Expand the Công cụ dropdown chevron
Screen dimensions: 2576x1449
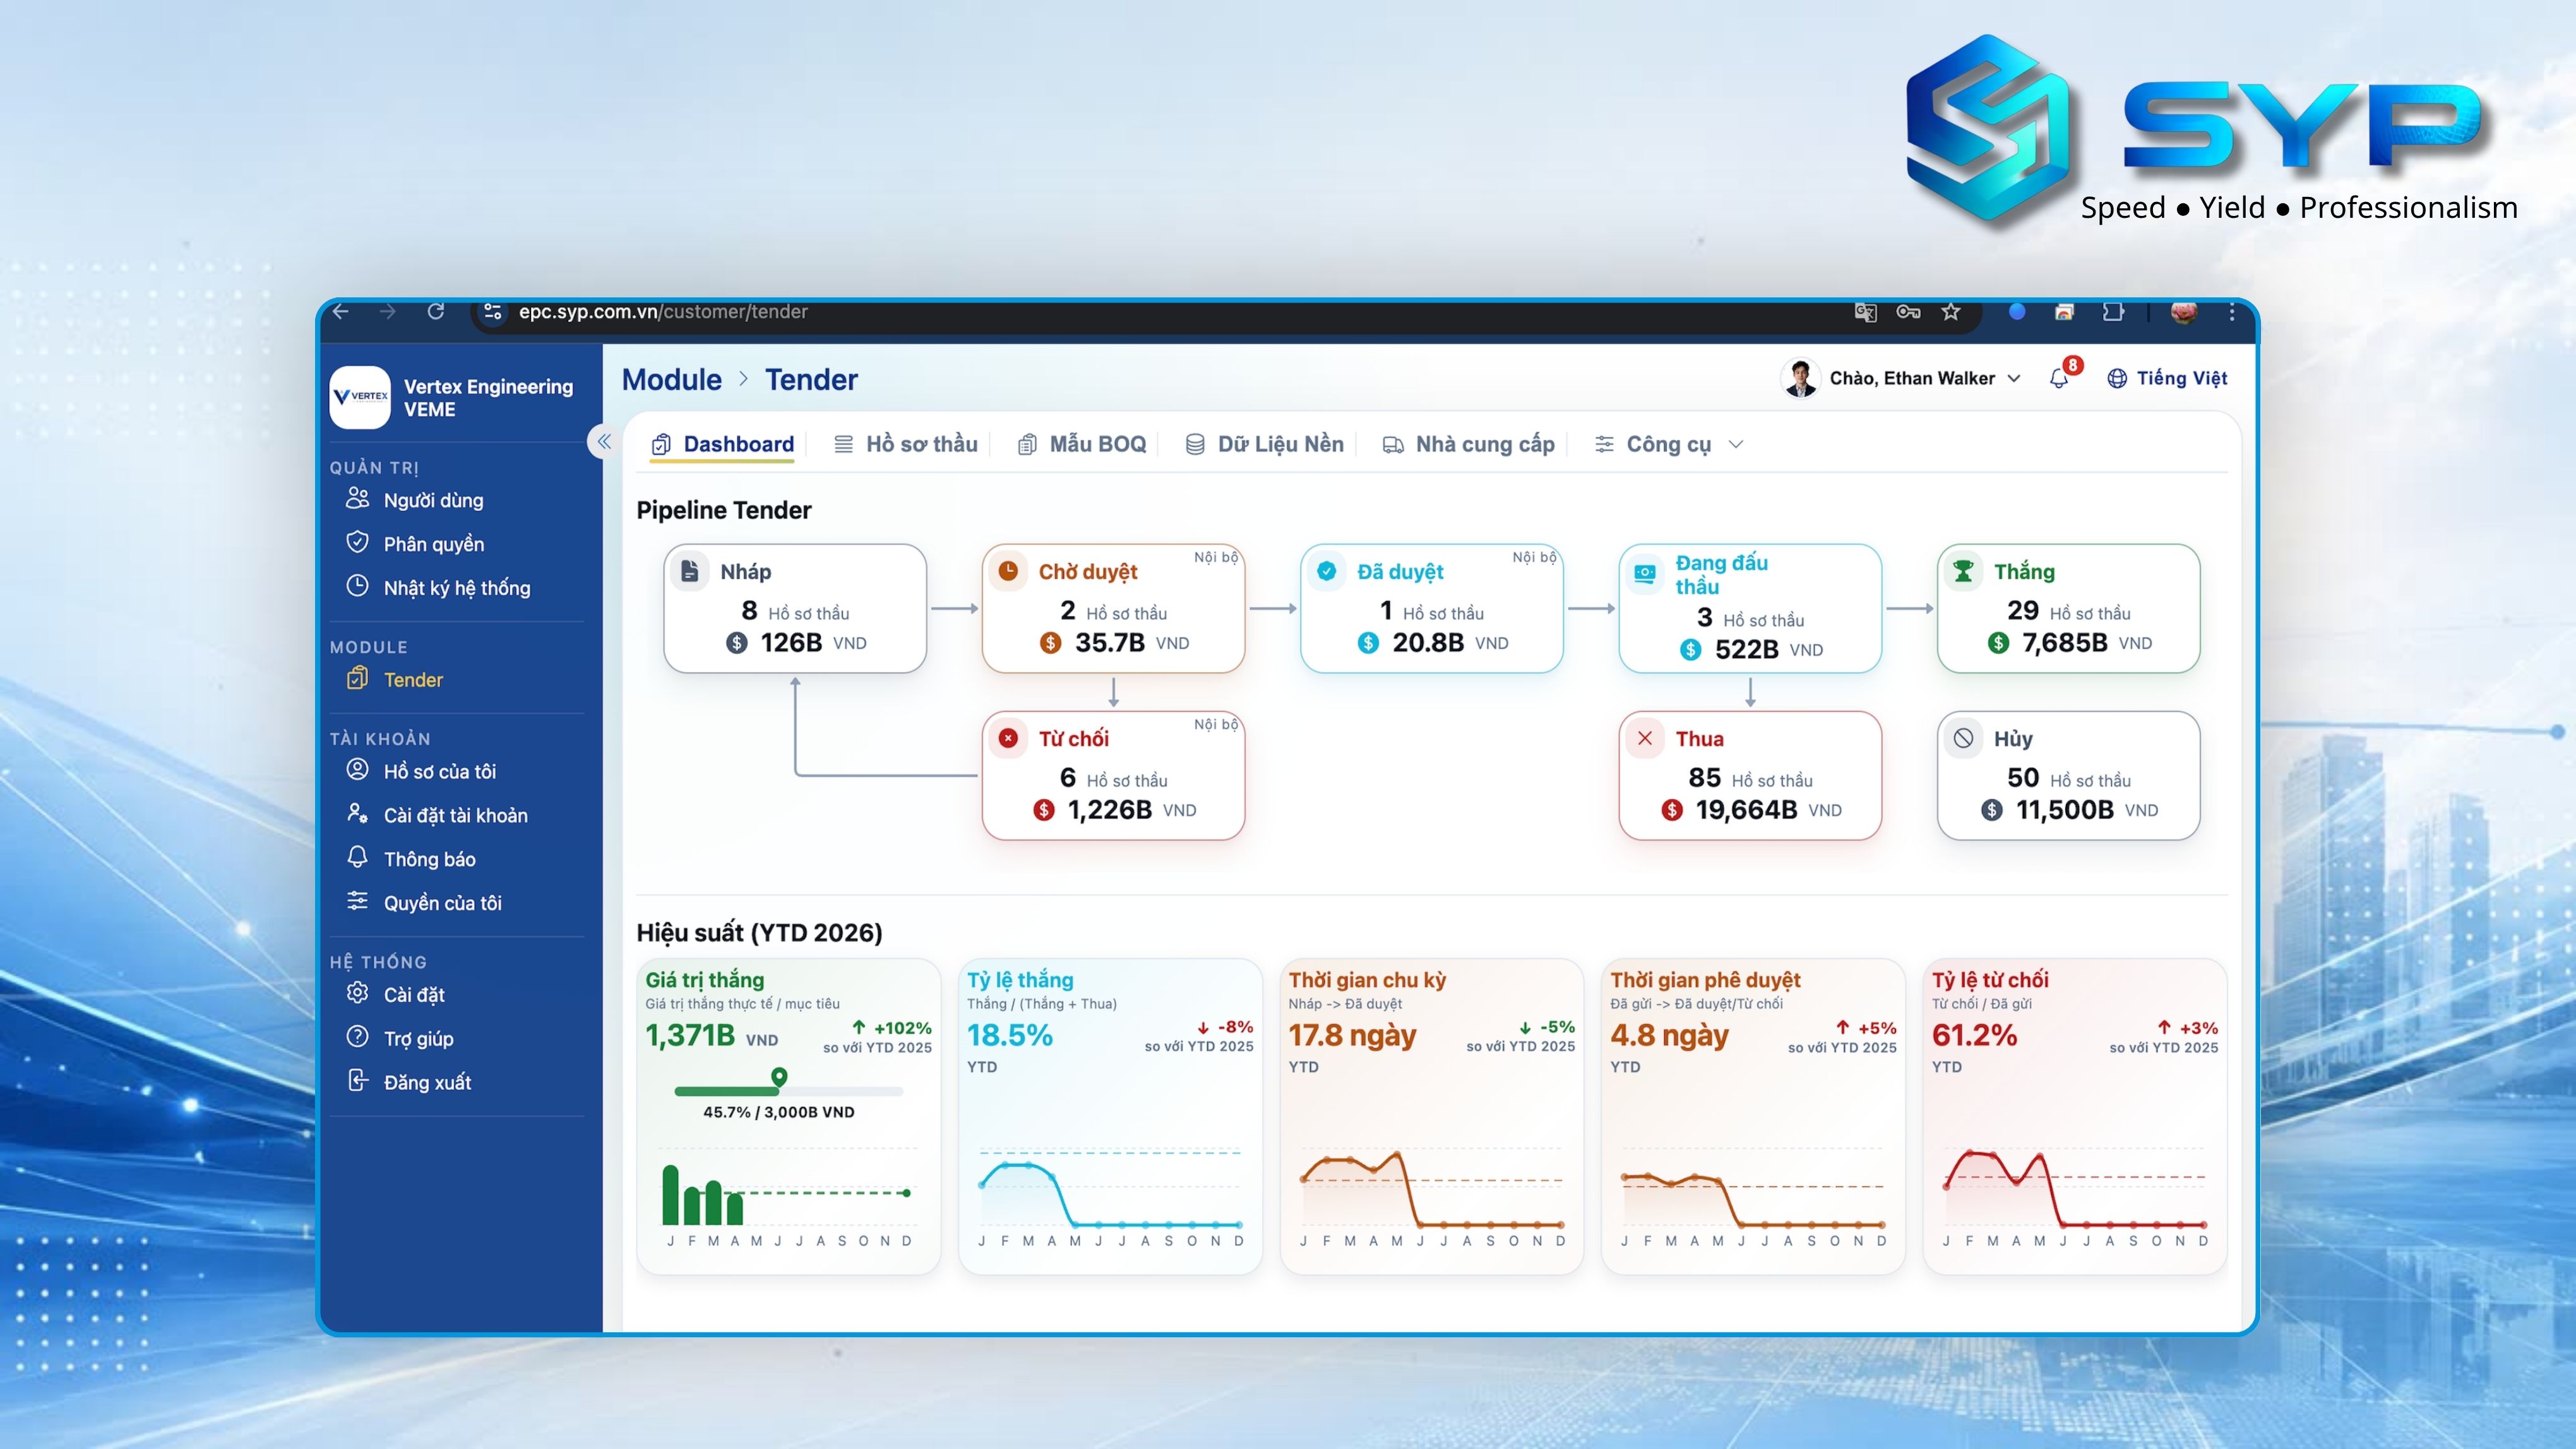click(1736, 444)
